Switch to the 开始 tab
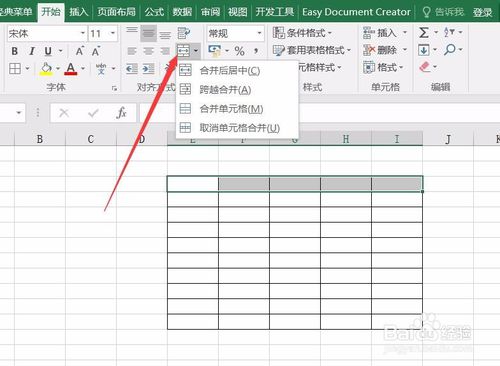The image size is (500, 366). 51,12
